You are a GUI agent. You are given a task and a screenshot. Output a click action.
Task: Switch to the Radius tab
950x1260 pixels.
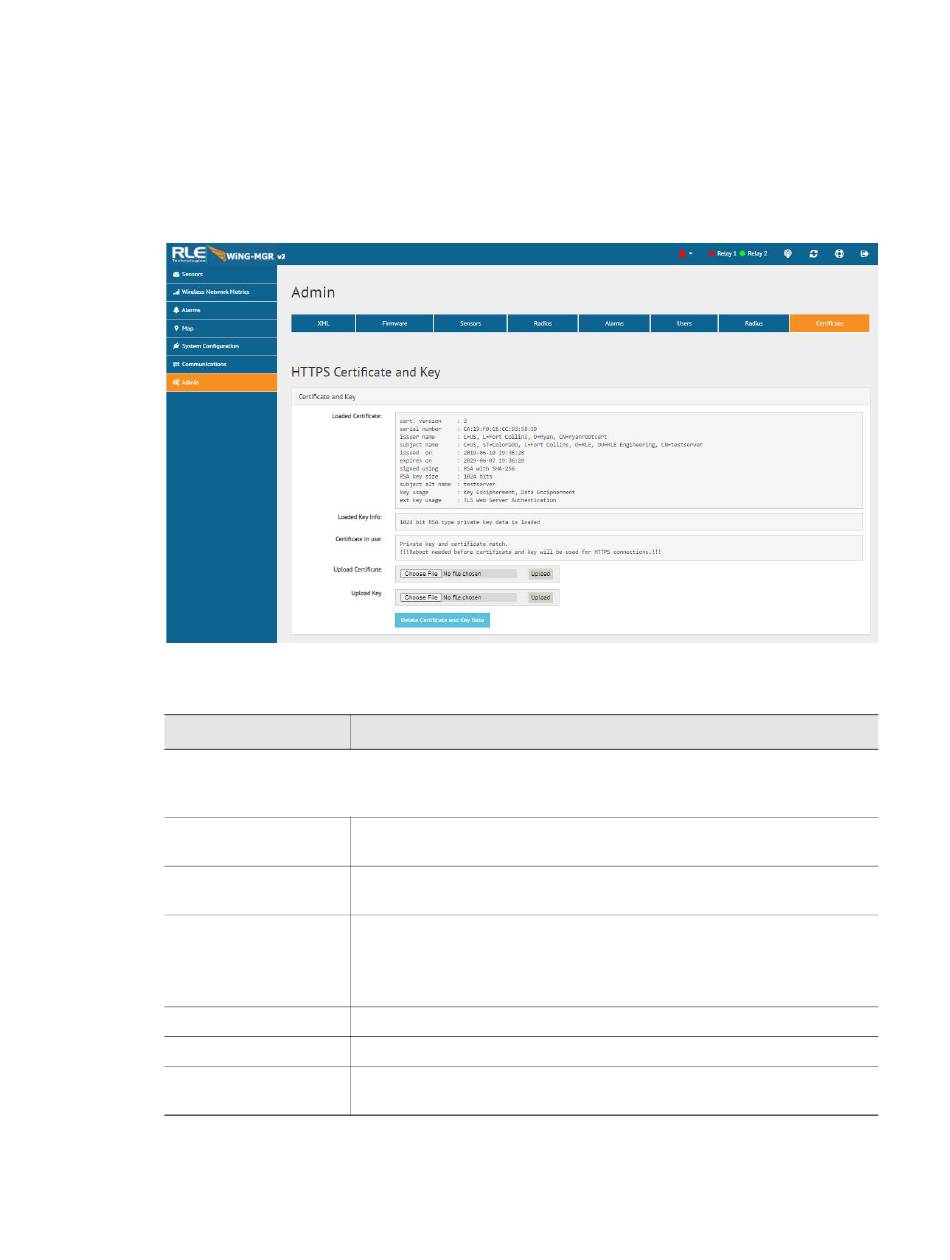tap(754, 324)
